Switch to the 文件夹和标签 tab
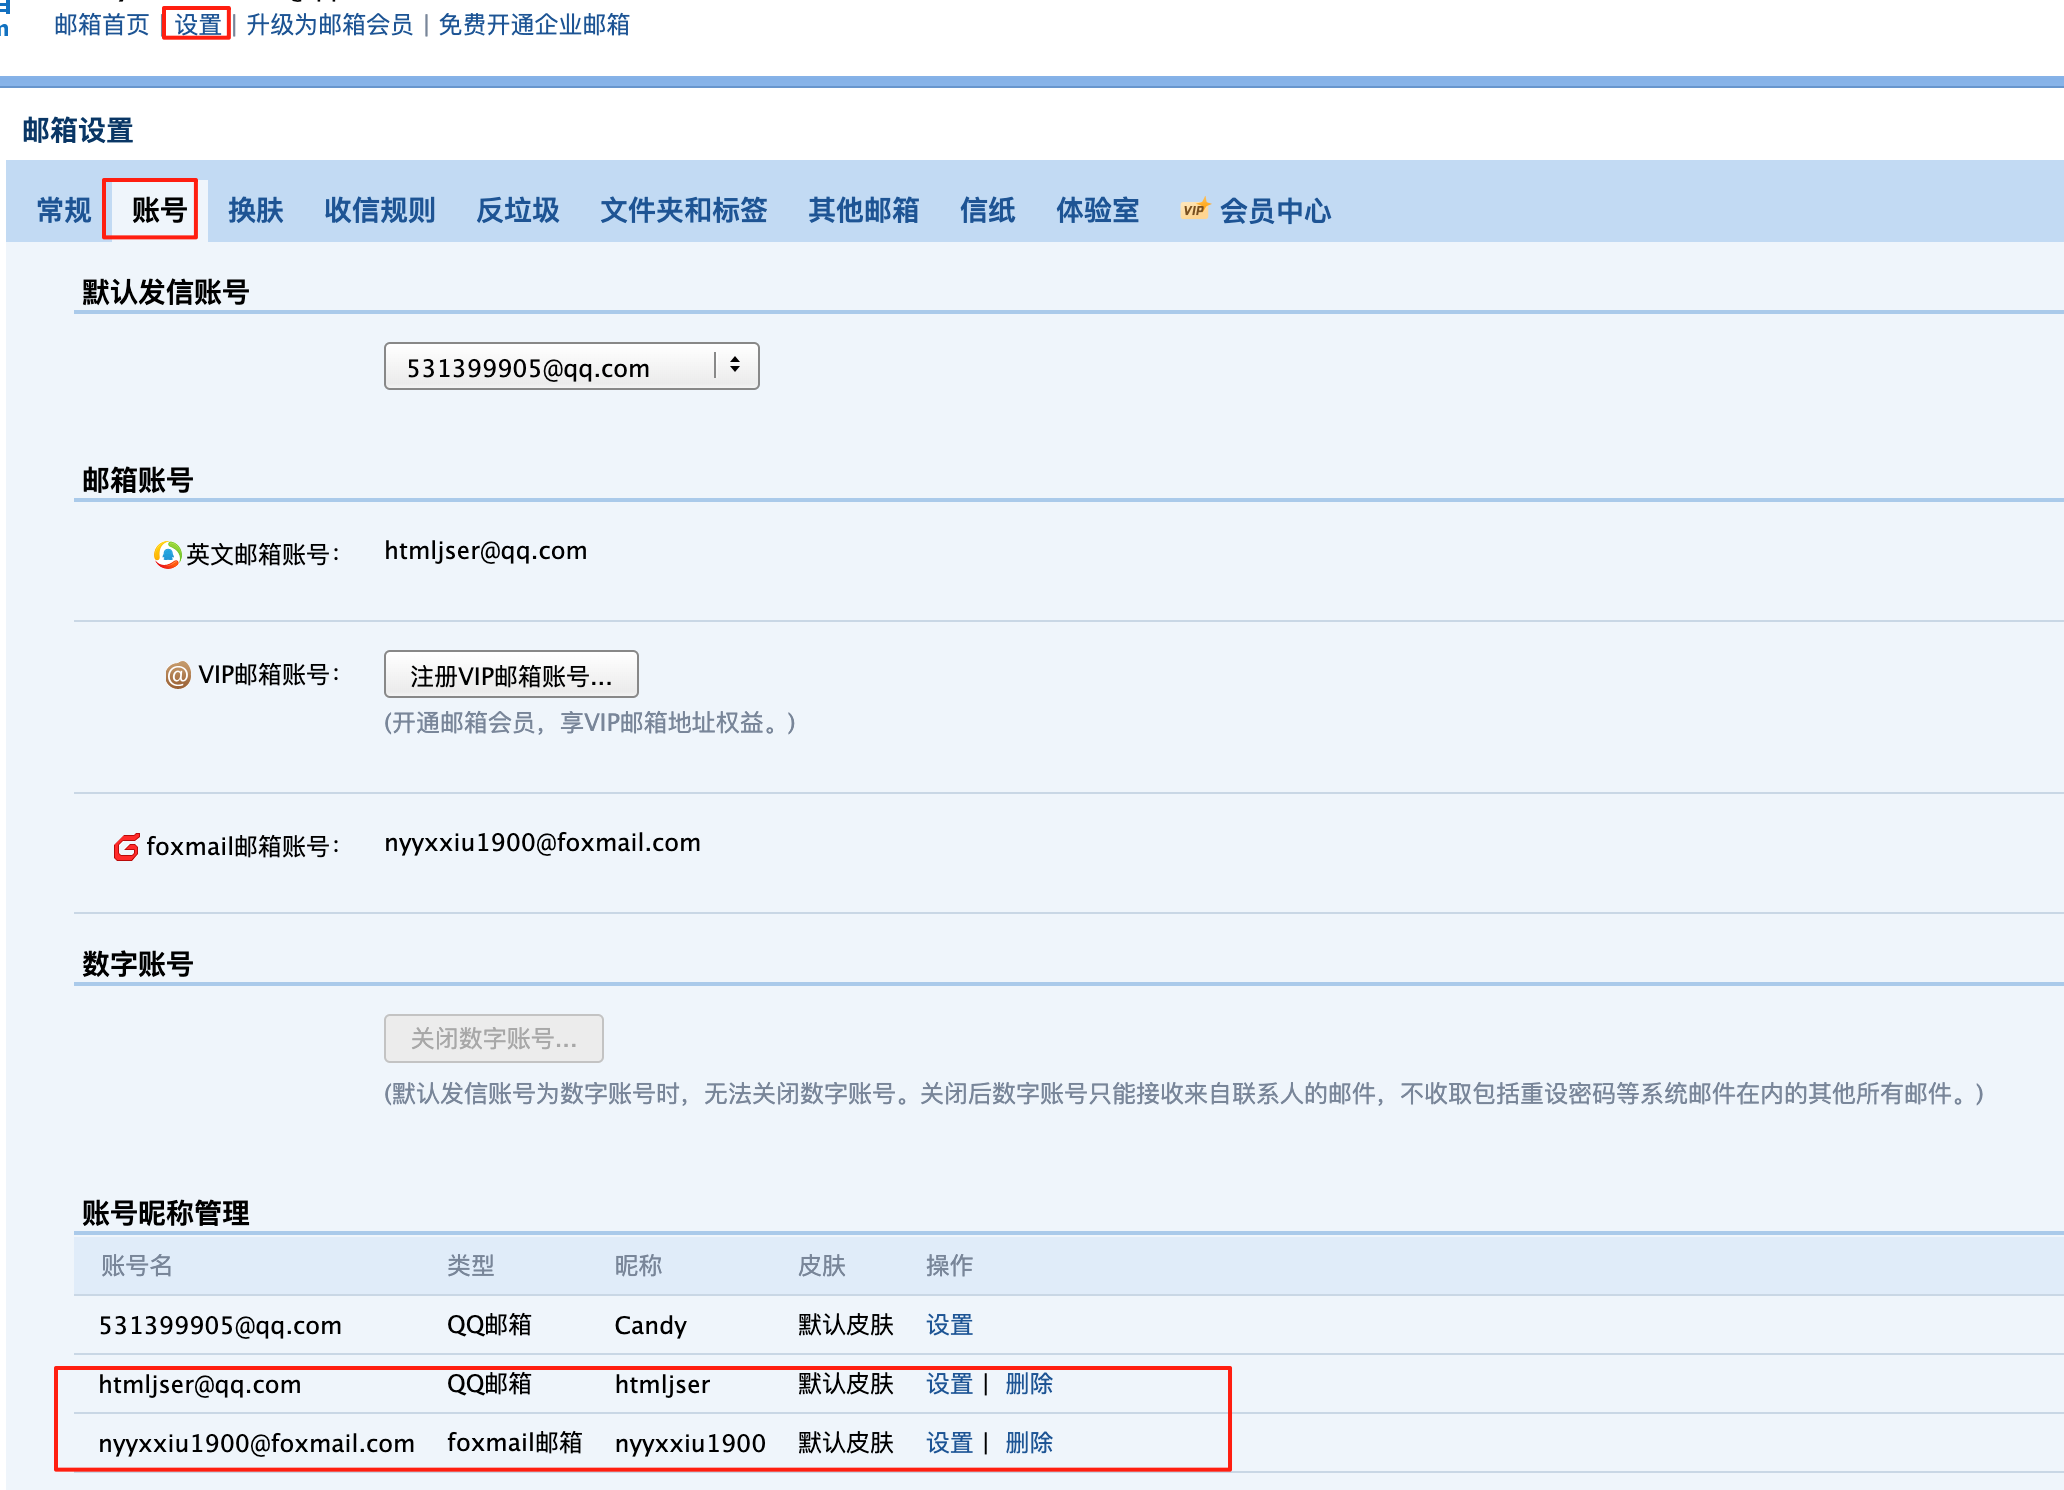This screenshot has width=2064, height=1490. (x=684, y=210)
